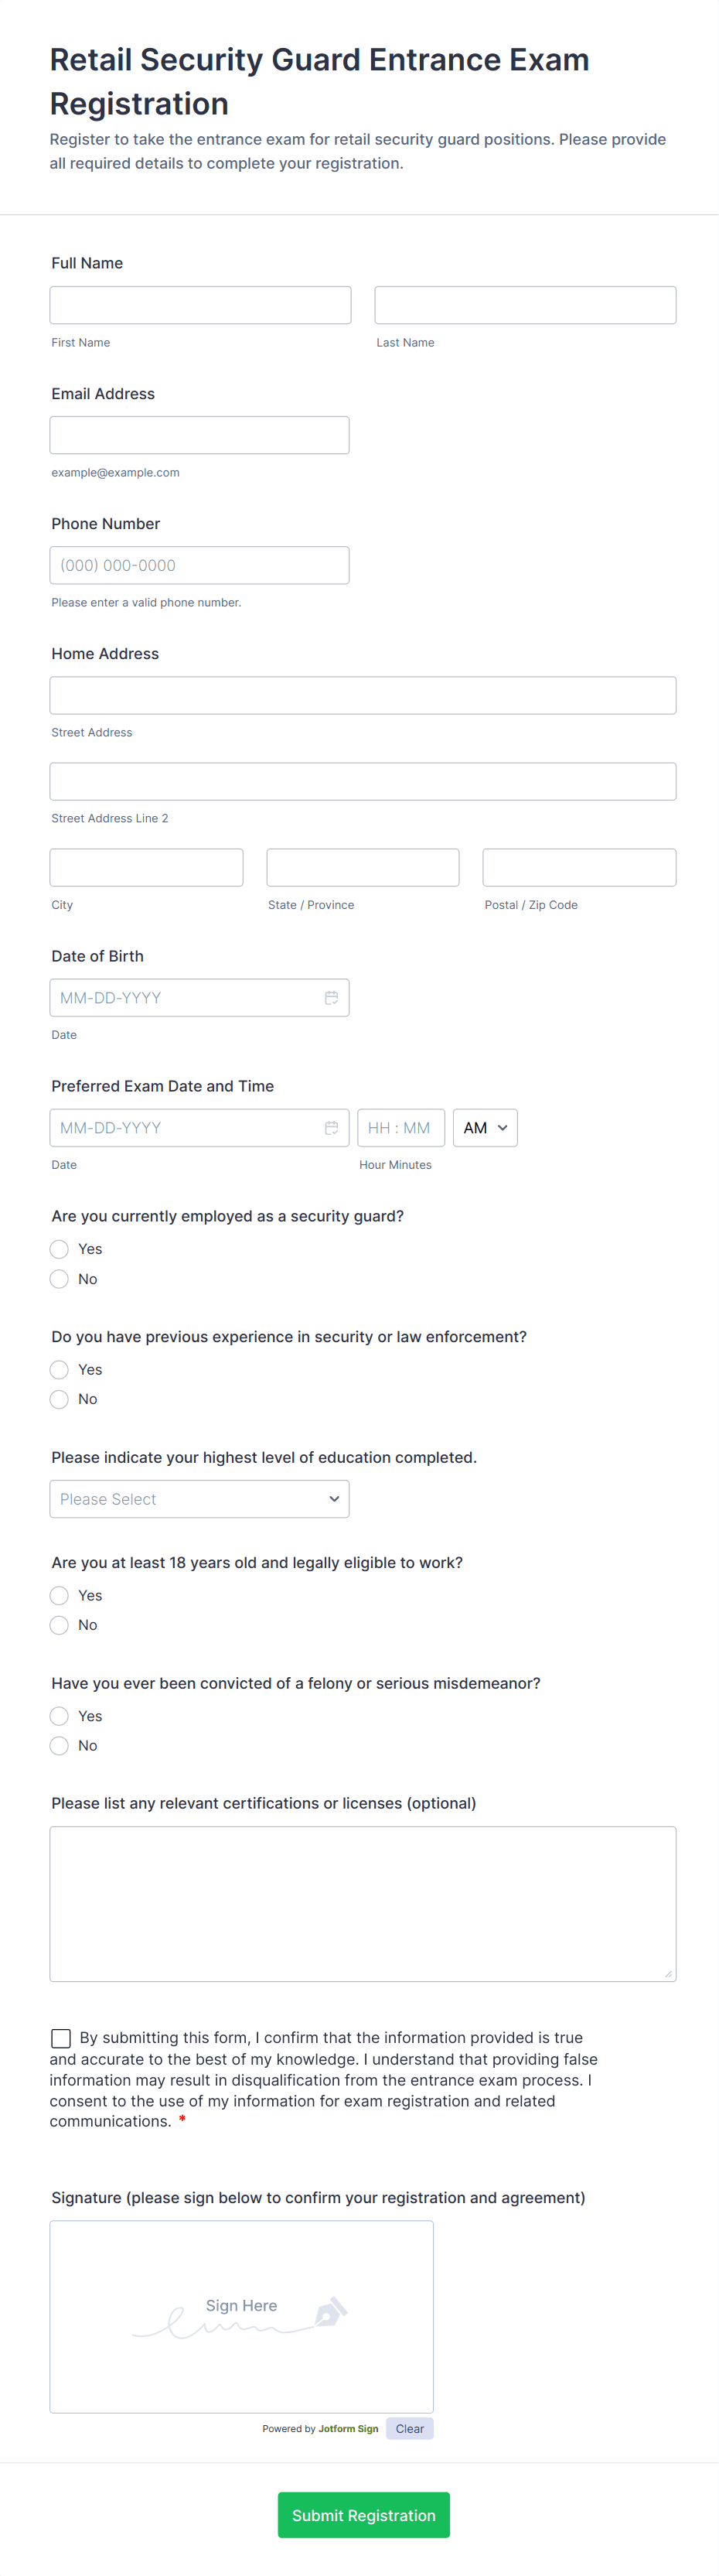Select Yes for currently employed as guard
The height and width of the screenshot is (2576, 719).
(x=60, y=1249)
